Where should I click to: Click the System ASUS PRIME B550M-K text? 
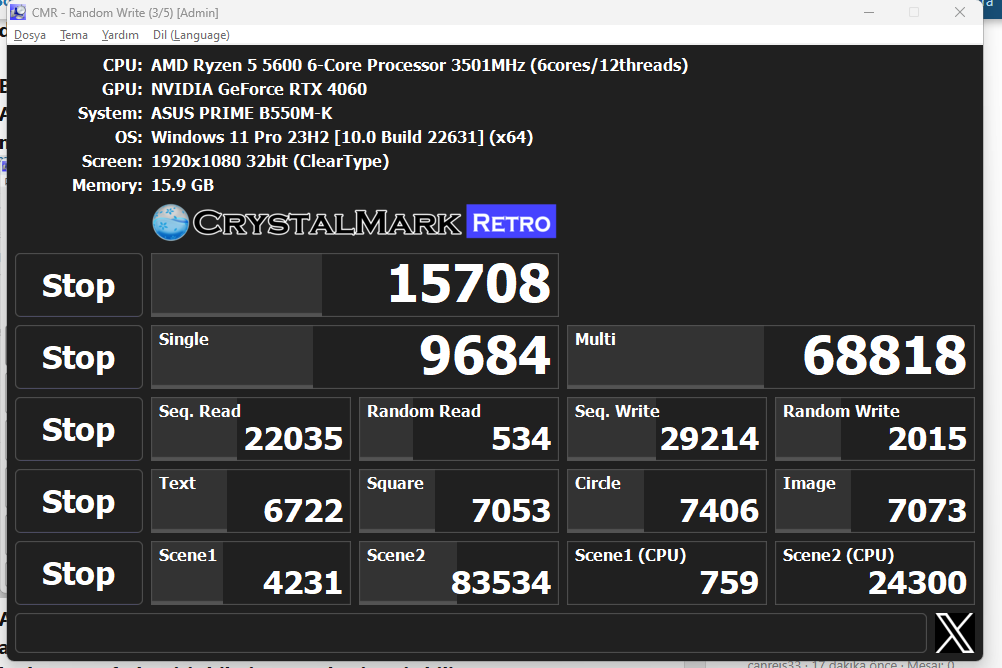242,113
